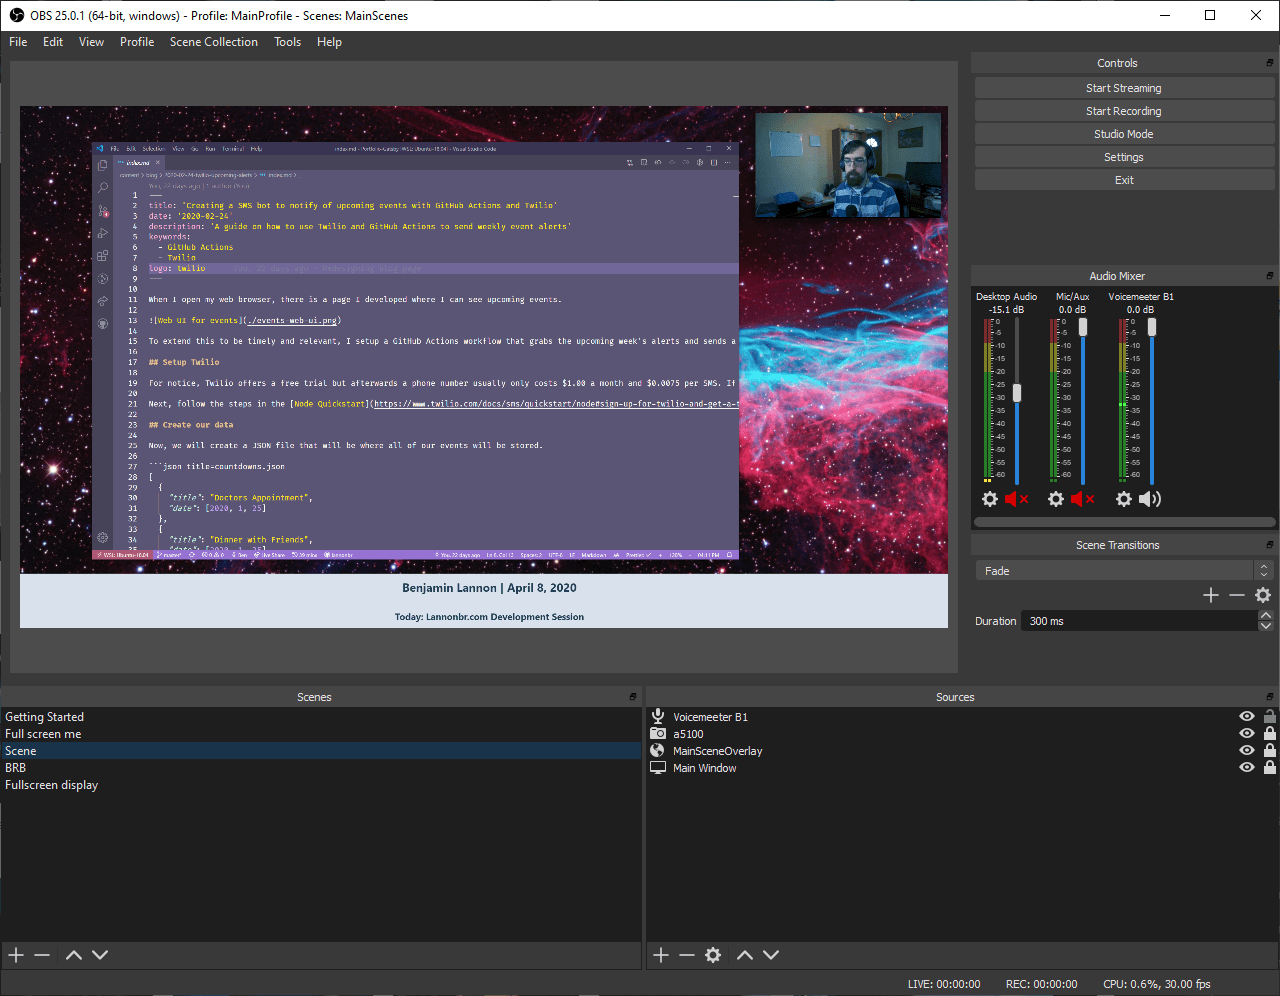Viewport: 1280px width, 996px height.
Task: Move selected source down
Action: point(771,955)
